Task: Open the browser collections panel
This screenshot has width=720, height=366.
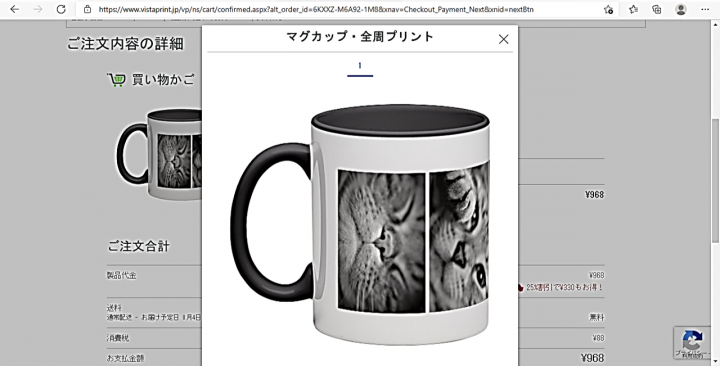Action: (657, 9)
